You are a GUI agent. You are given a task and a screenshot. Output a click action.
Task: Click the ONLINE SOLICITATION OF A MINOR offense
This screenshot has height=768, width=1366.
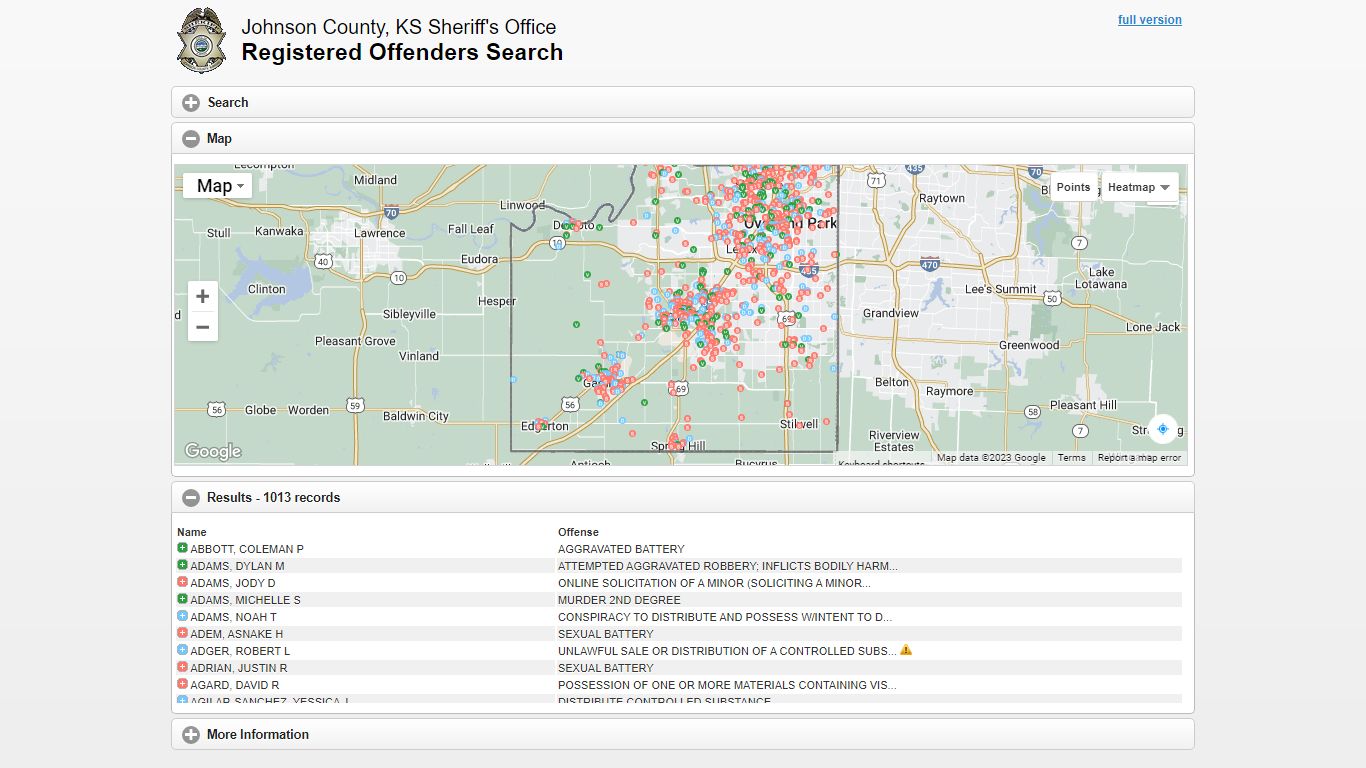[x=714, y=583]
